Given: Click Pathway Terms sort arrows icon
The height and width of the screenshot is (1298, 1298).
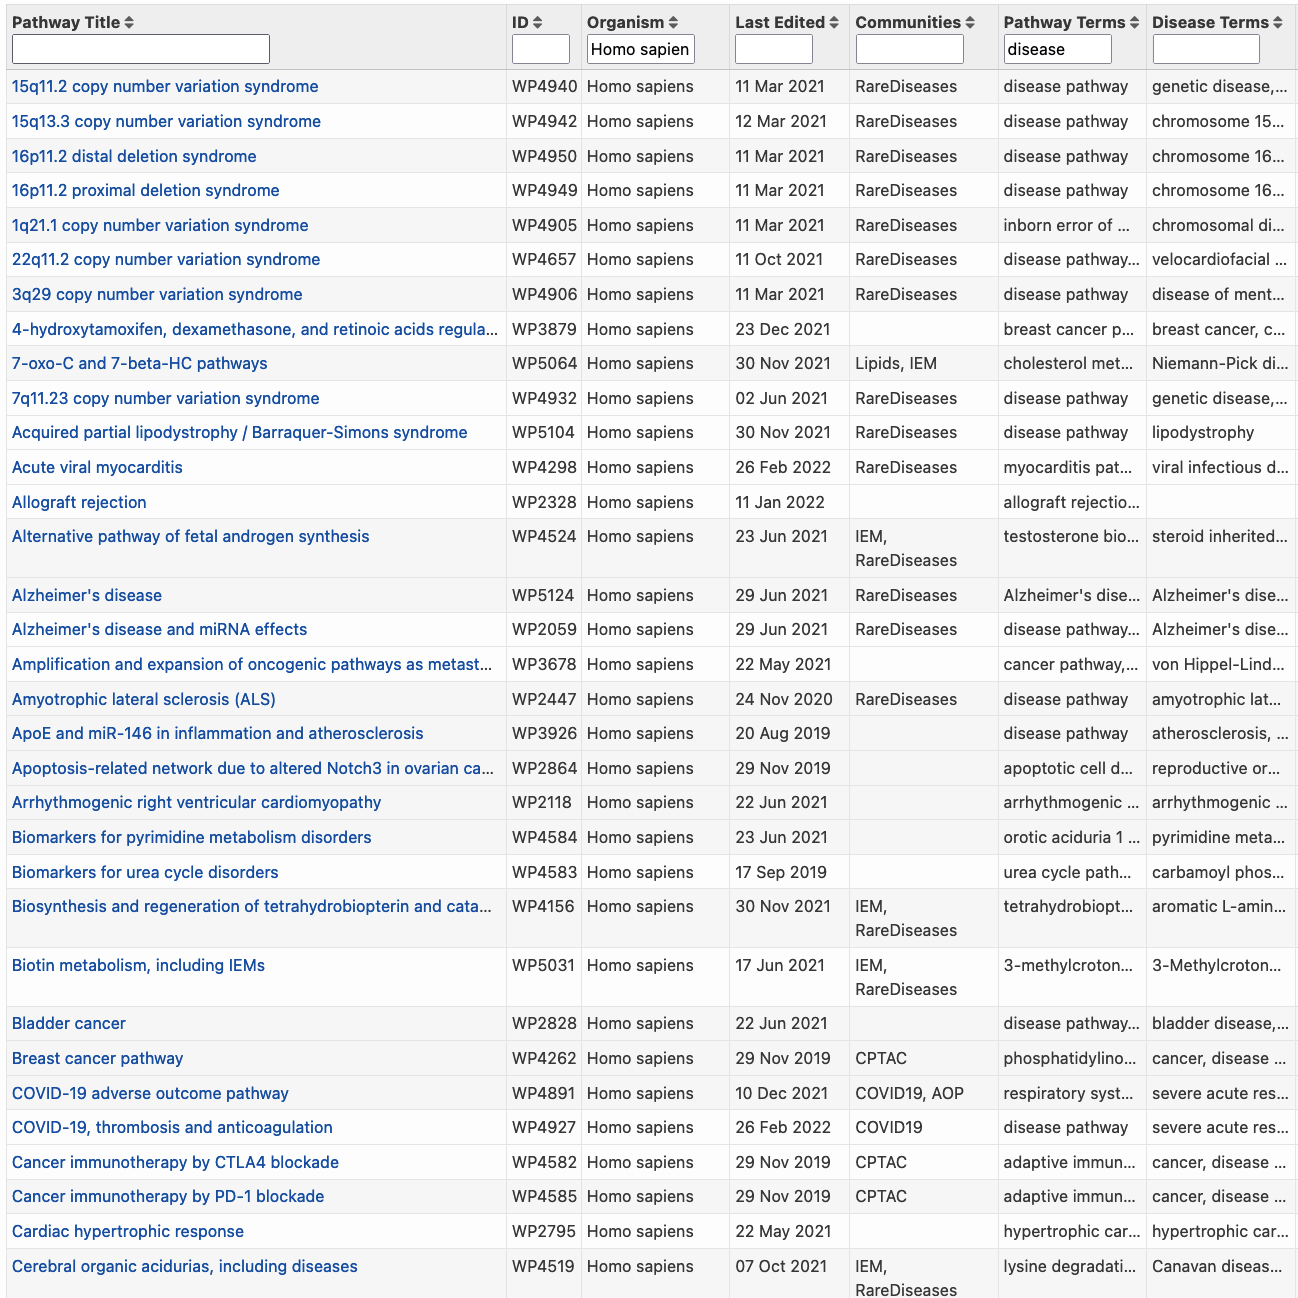Looking at the screenshot, I should [x=1134, y=23].
